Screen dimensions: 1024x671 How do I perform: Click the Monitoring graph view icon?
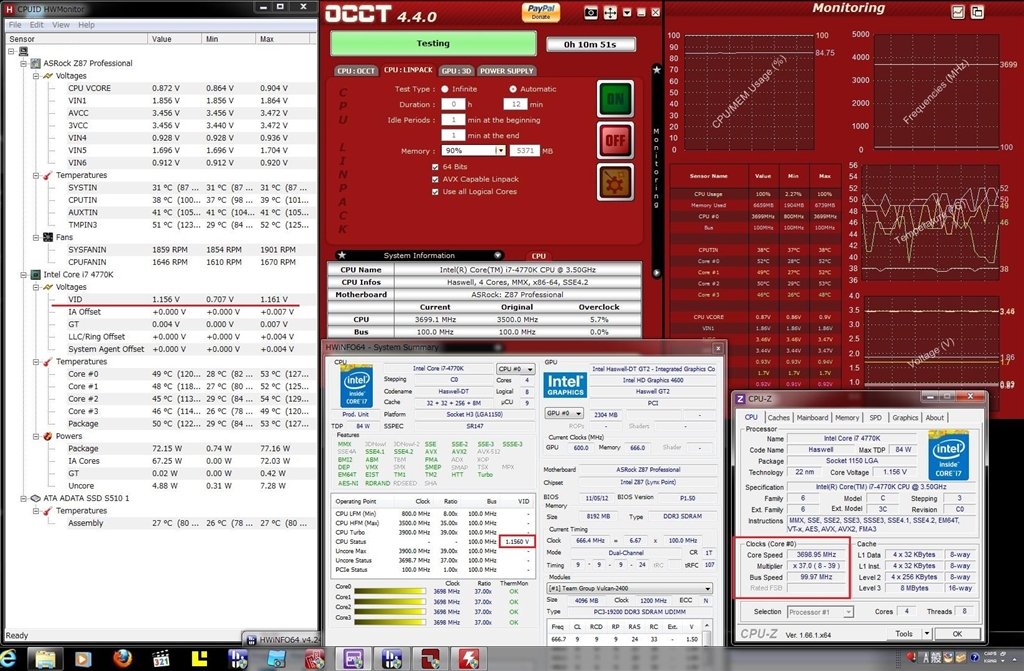pyautogui.click(x=958, y=12)
